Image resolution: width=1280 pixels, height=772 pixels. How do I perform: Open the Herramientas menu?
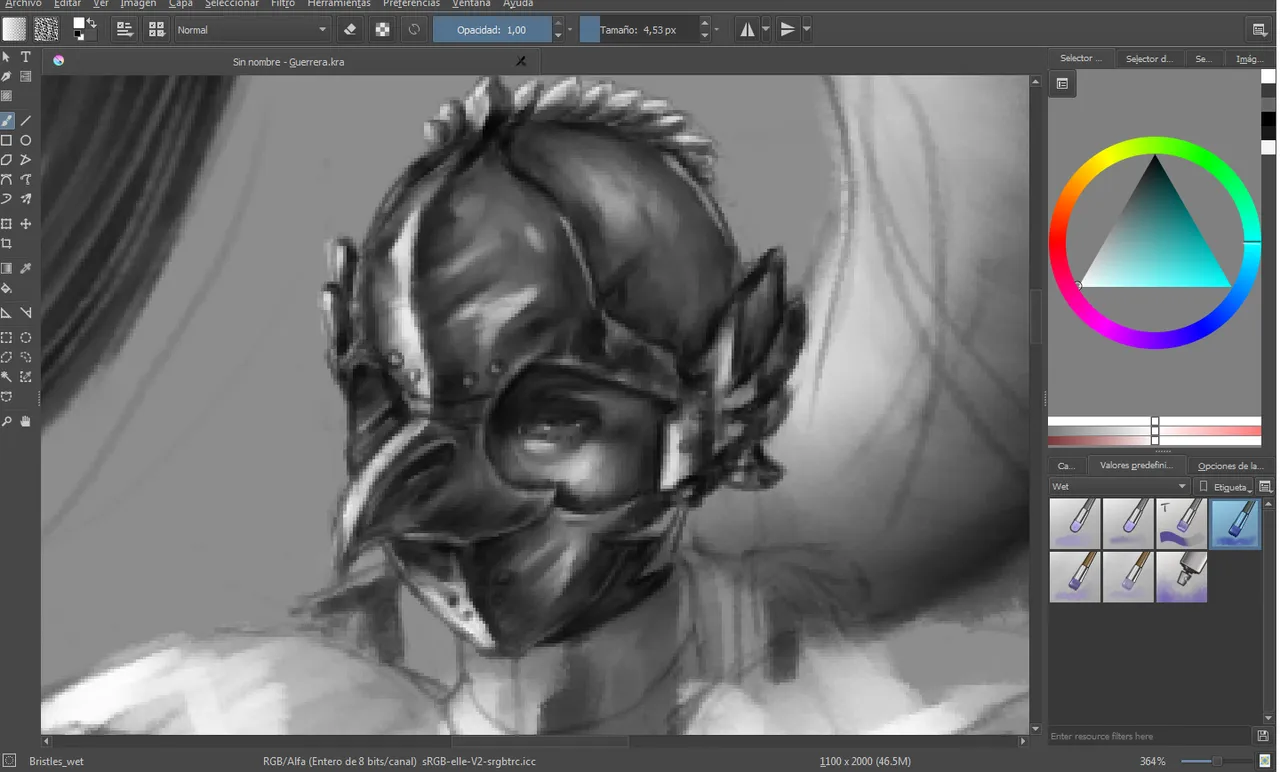click(339, 4)
